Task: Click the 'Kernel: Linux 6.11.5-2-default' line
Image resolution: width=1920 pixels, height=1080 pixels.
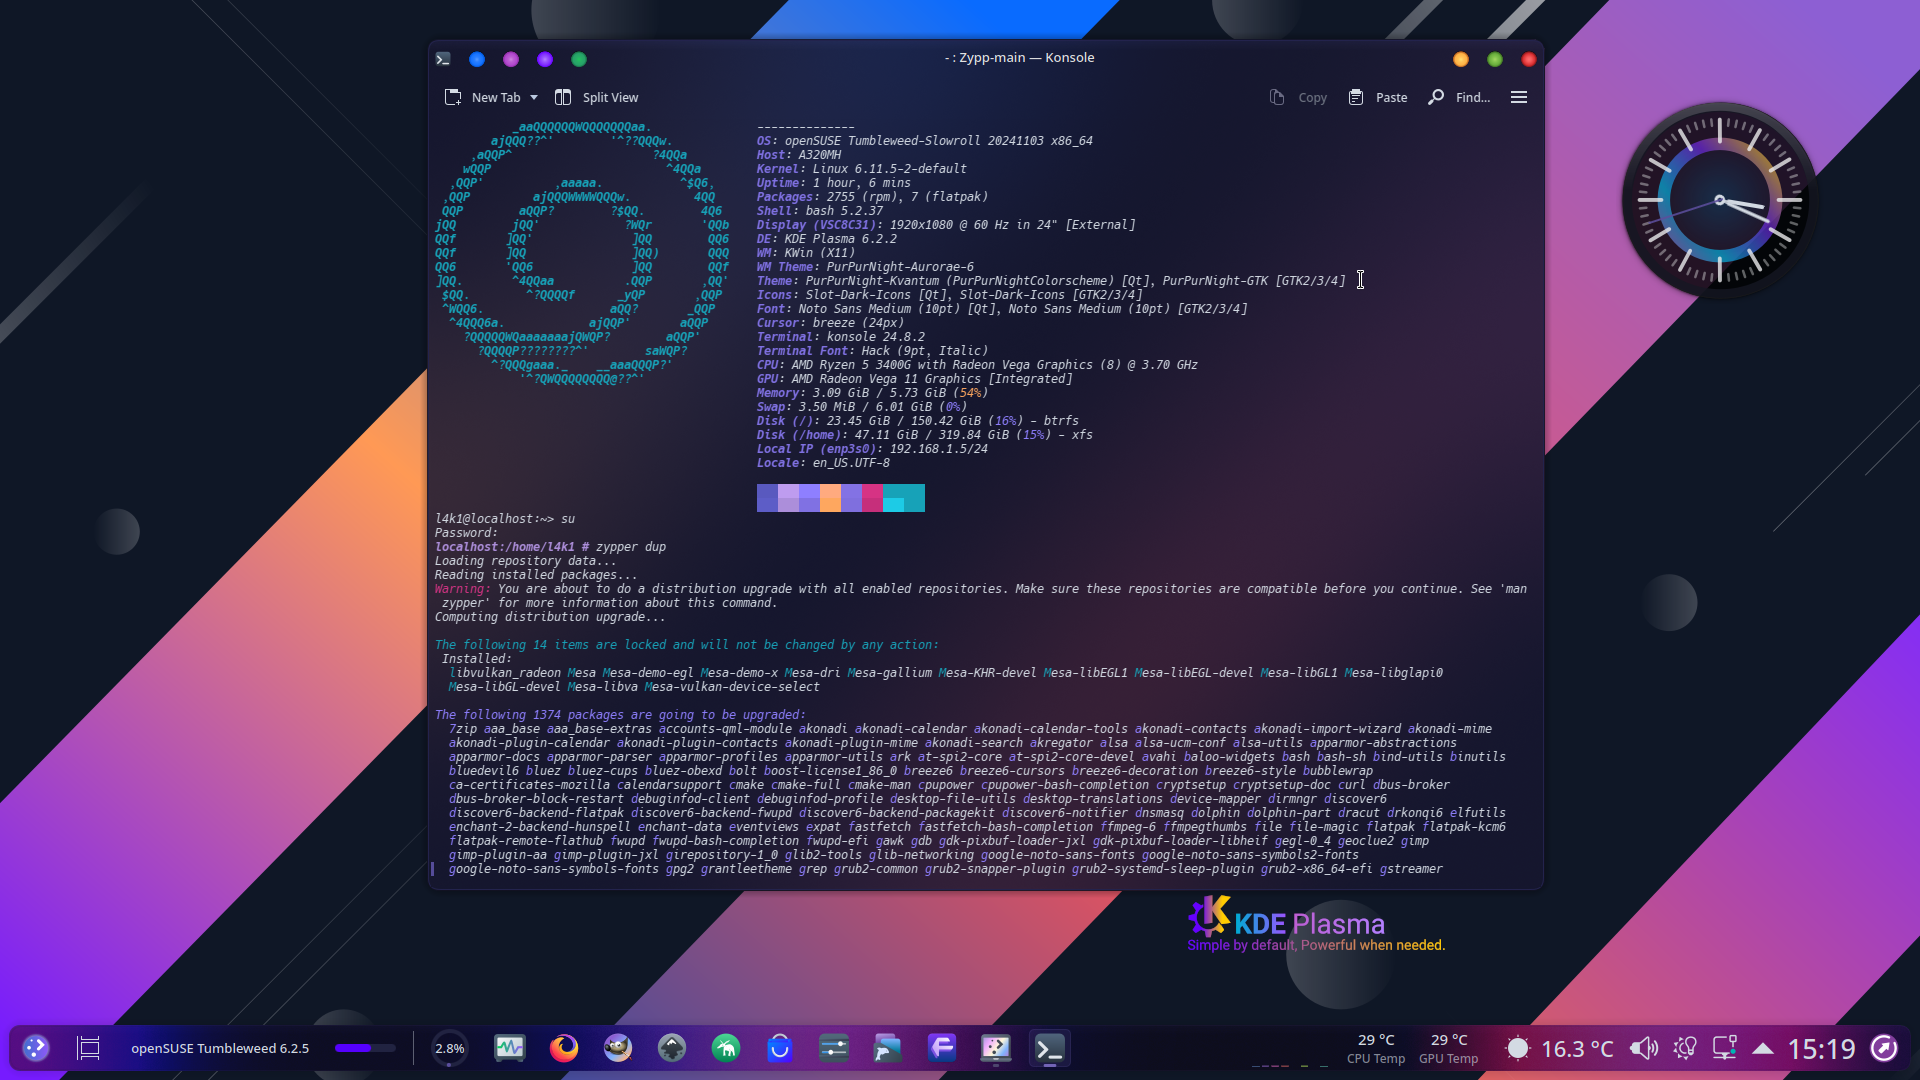Action: coord(861,169)
